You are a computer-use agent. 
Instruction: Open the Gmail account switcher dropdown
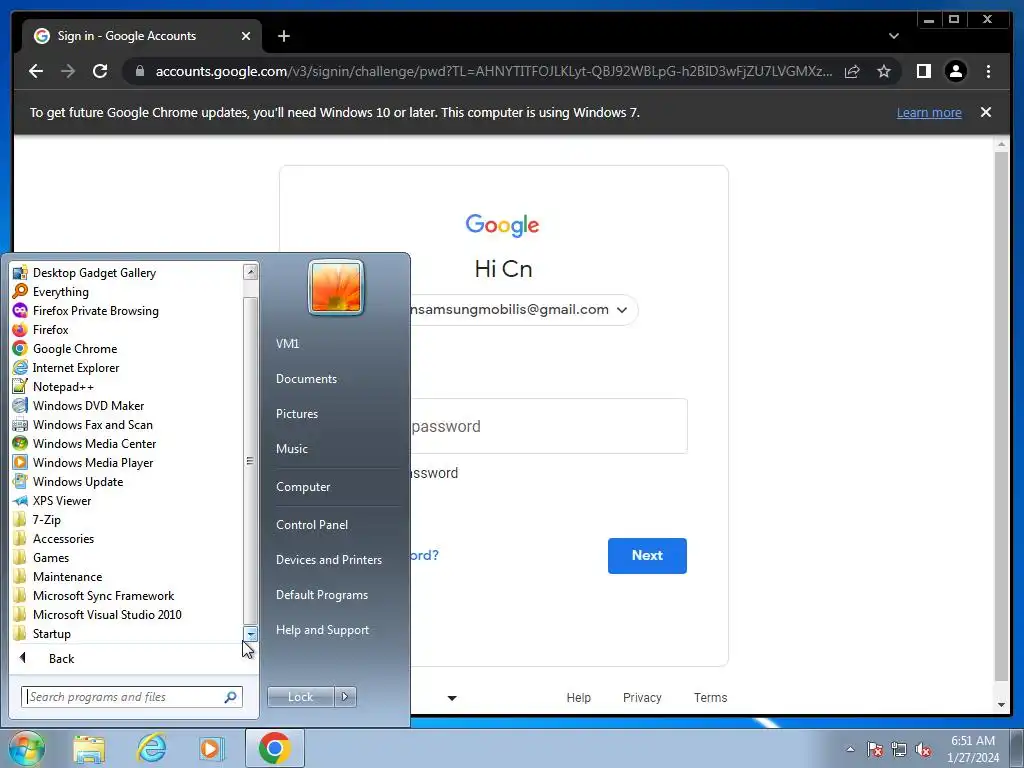coord(622,310)
